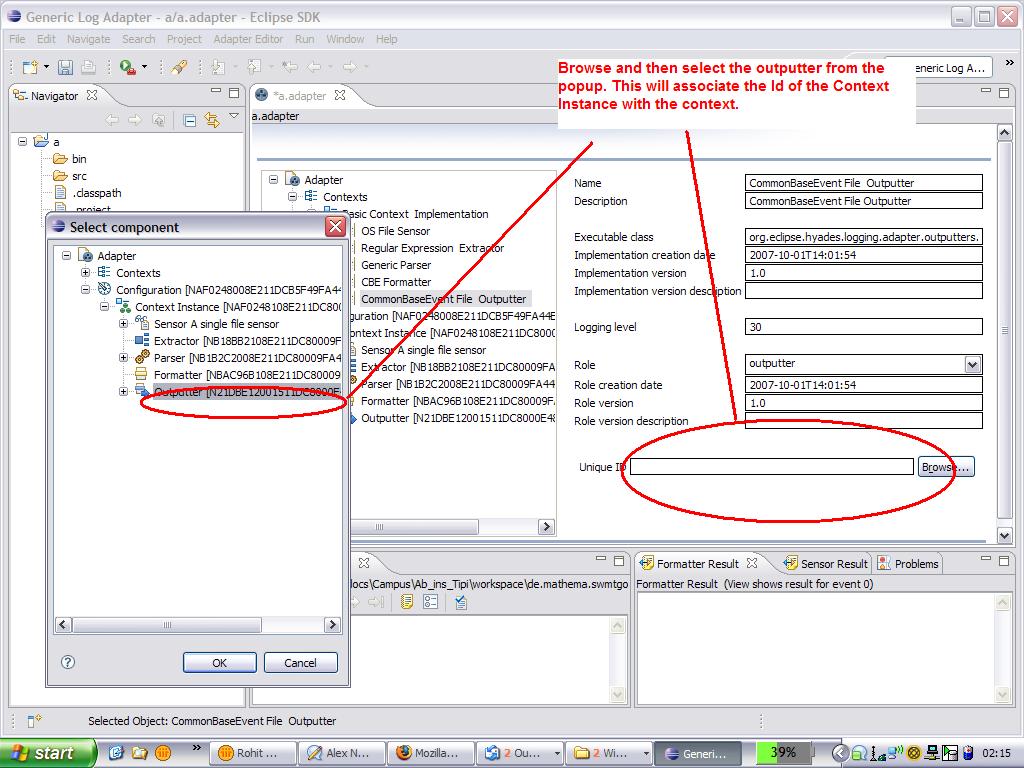Click the Formatter icon in dialog tree
Viewport: 1024px width, 768px height.
(142, 375)
